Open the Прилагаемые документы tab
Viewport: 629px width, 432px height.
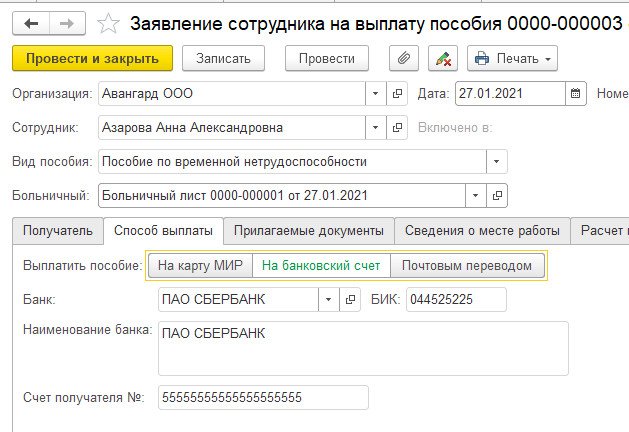point(308,231)
